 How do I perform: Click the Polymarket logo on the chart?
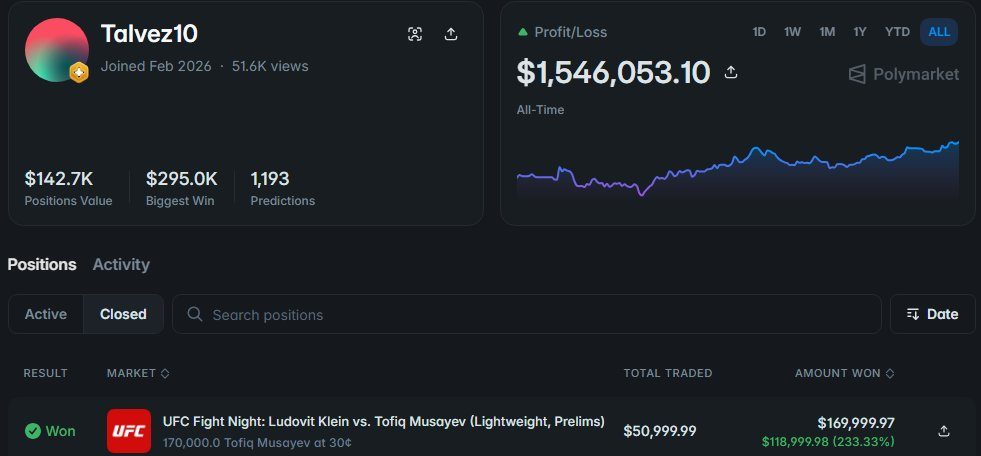tap(903, 74)
